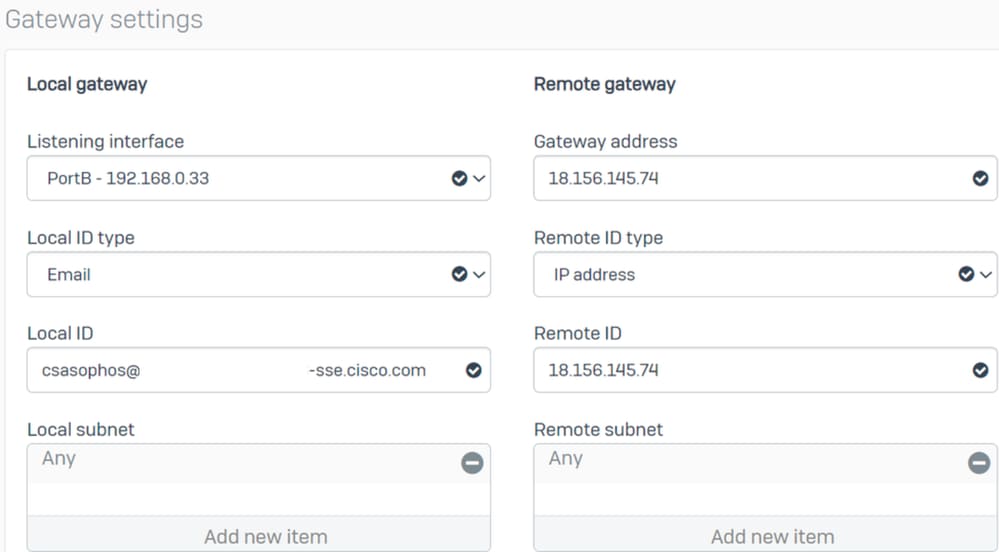
Task: Click the Listening interface label
Action: [x=106, y=142]
